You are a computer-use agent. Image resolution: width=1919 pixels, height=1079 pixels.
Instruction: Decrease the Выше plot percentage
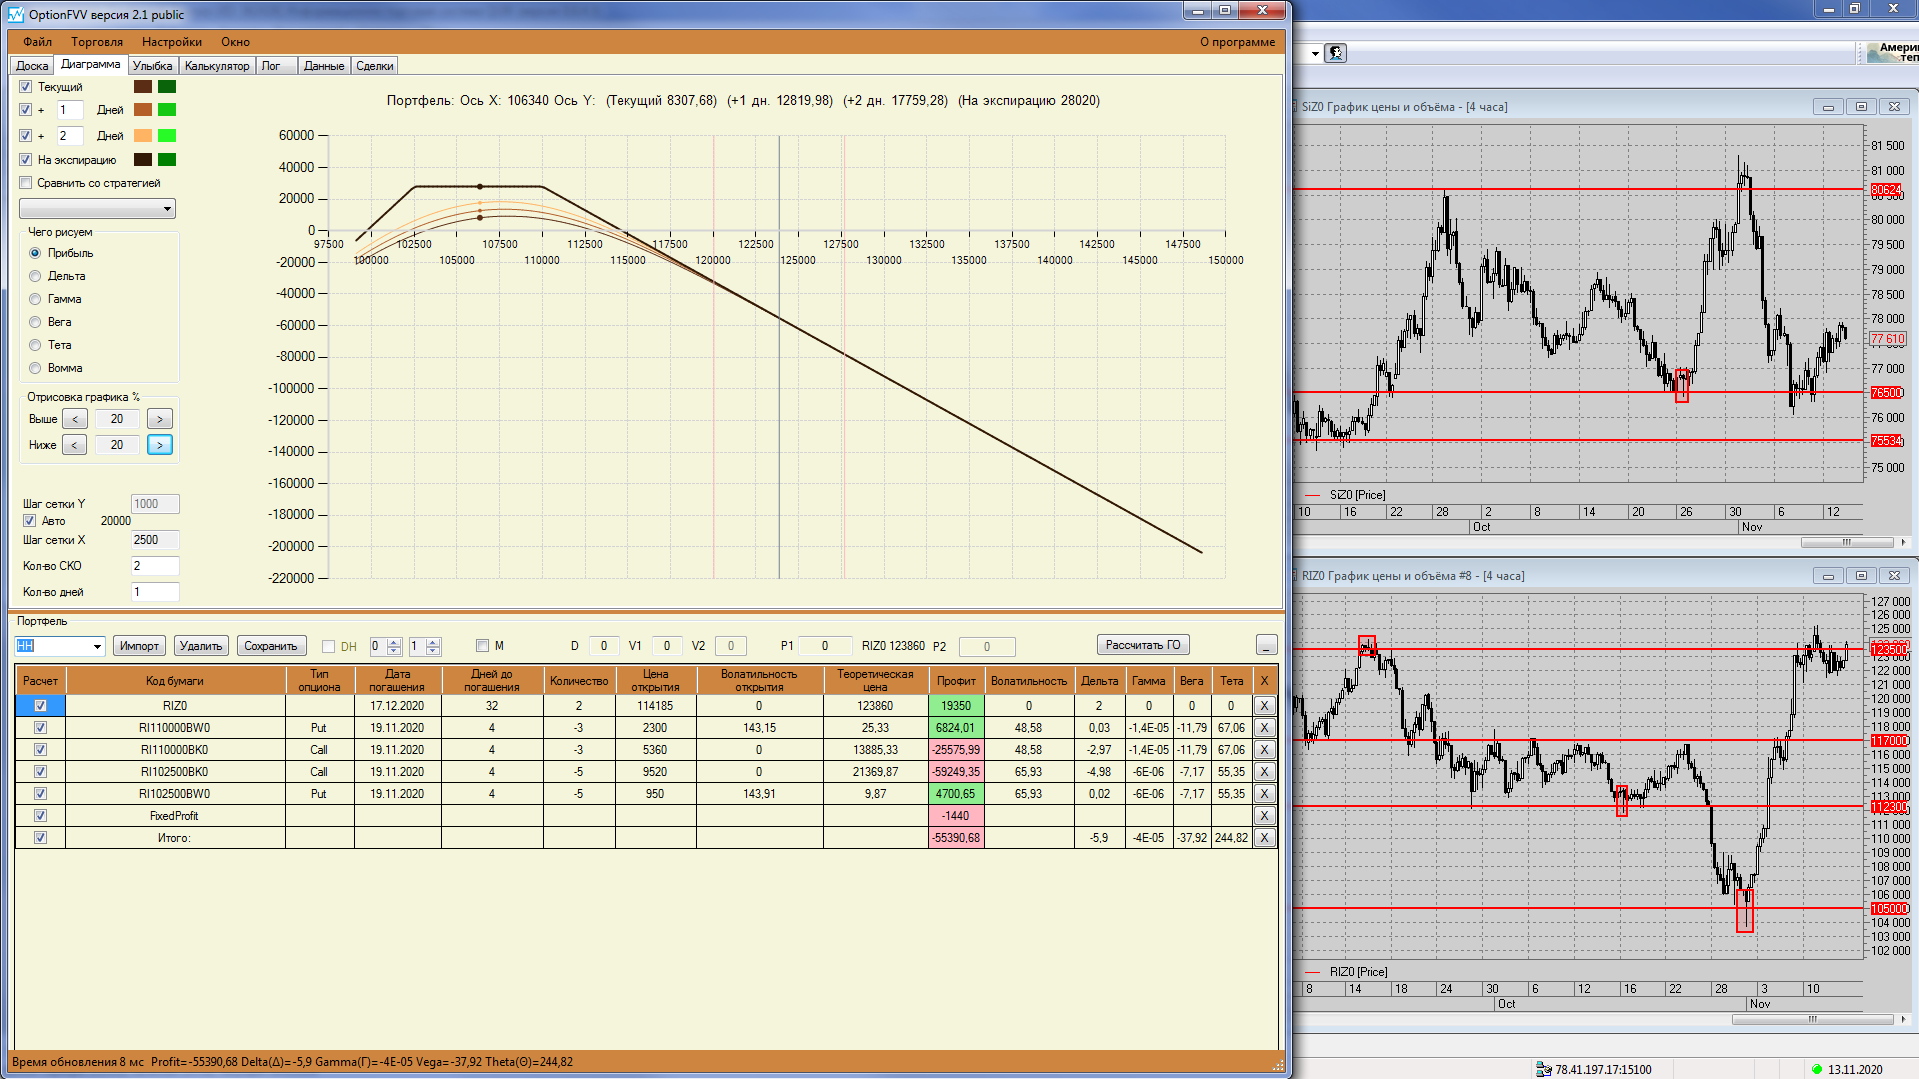click(x=75, y=419)
